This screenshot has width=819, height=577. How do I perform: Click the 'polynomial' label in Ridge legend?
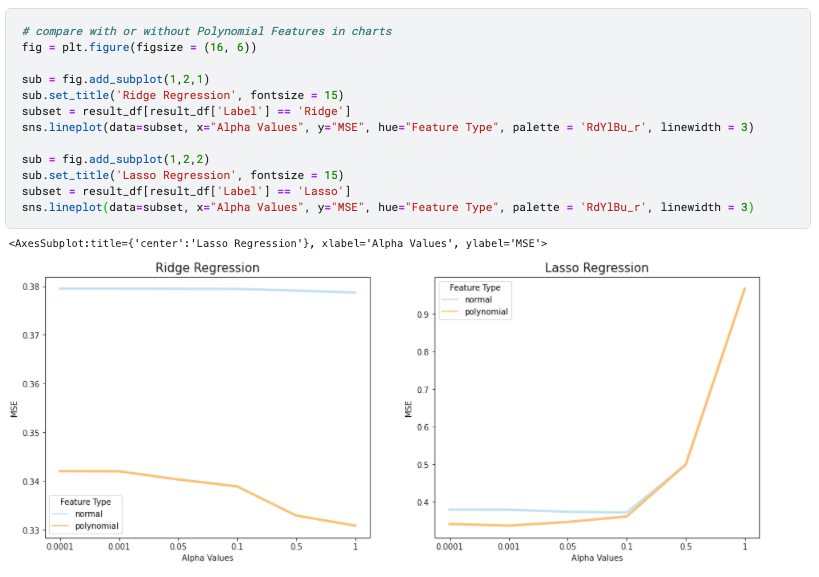click(x=97, y=526)
